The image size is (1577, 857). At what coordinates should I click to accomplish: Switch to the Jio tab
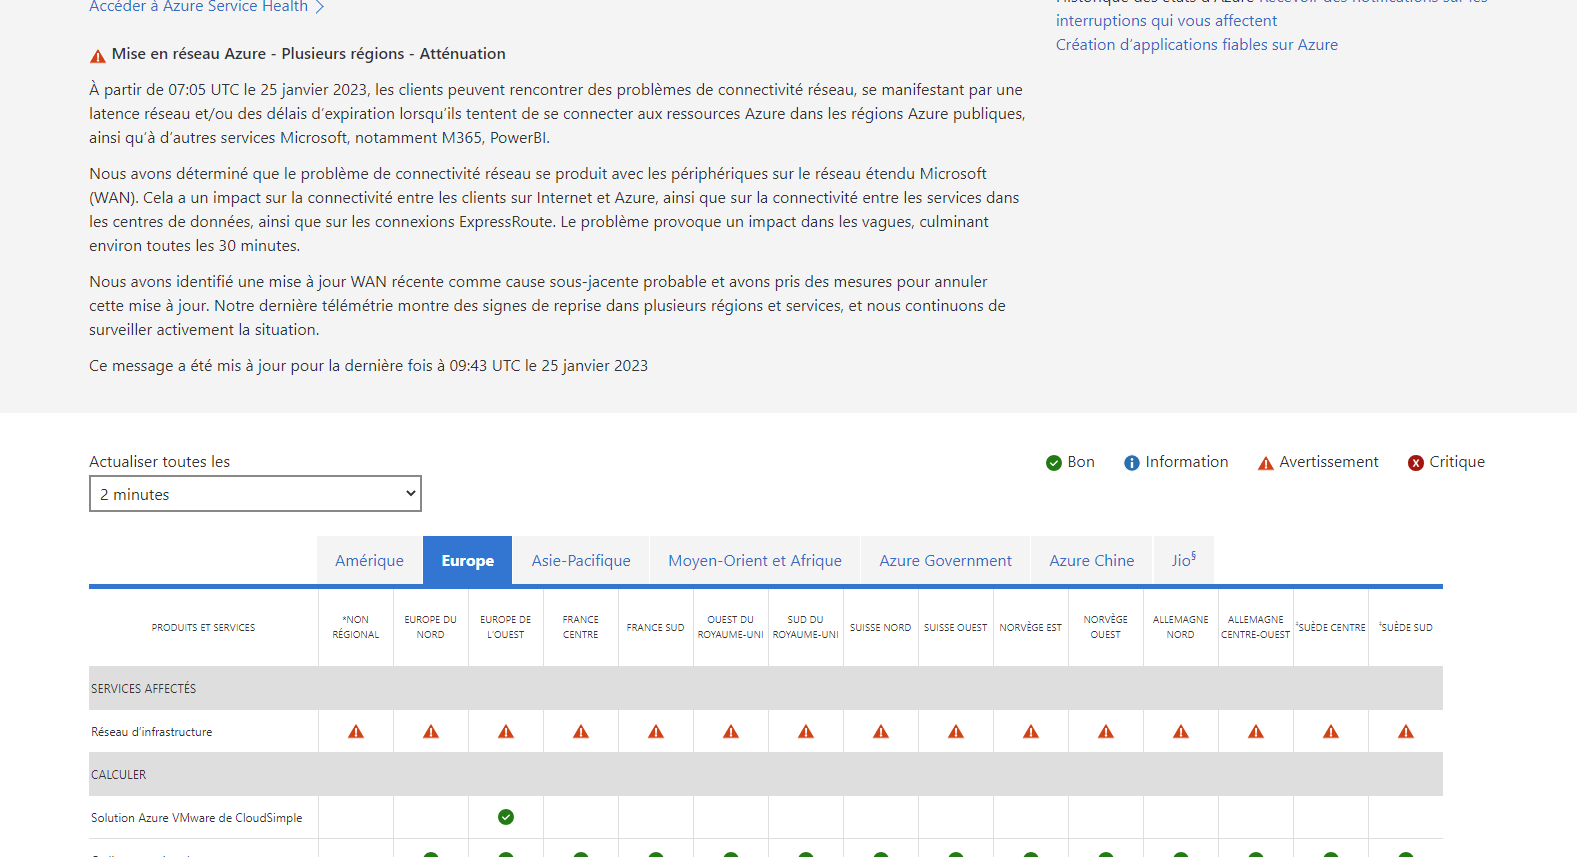[1184, 560]
